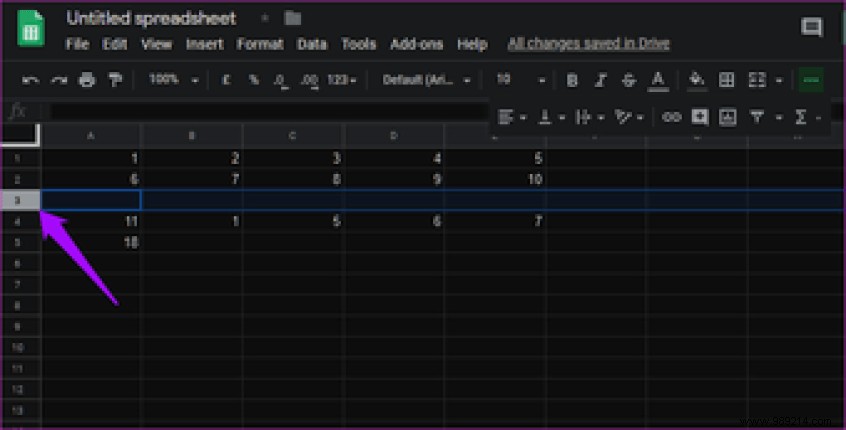Open the Data menu
Viewport: 846px width, 430px height.
312,44
